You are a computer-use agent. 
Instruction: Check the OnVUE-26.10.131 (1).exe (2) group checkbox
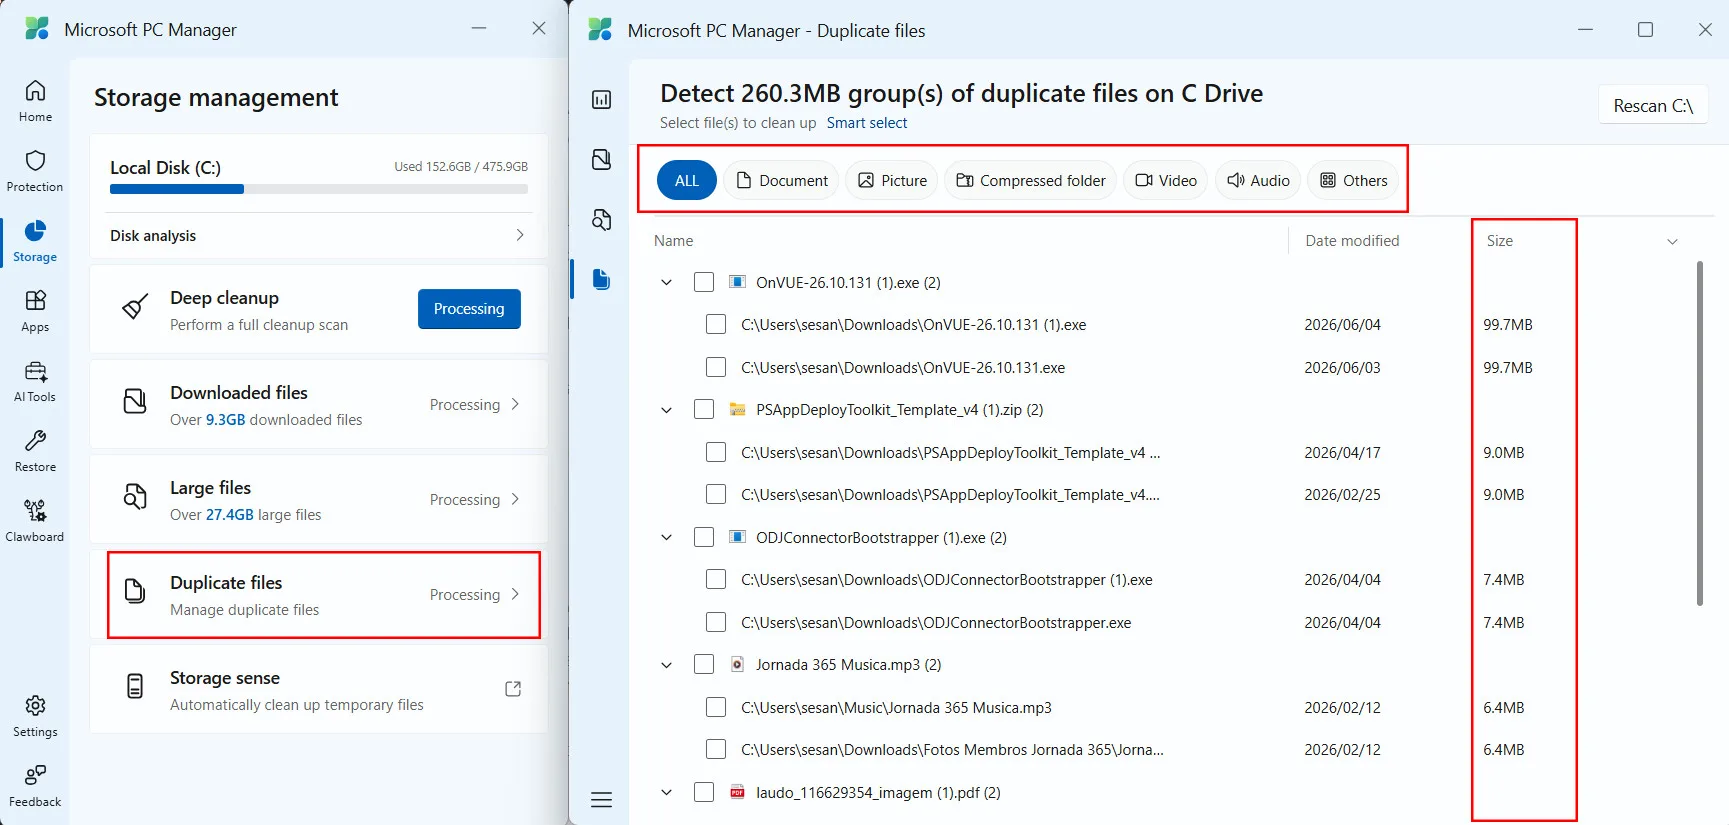tap(704, 282)
